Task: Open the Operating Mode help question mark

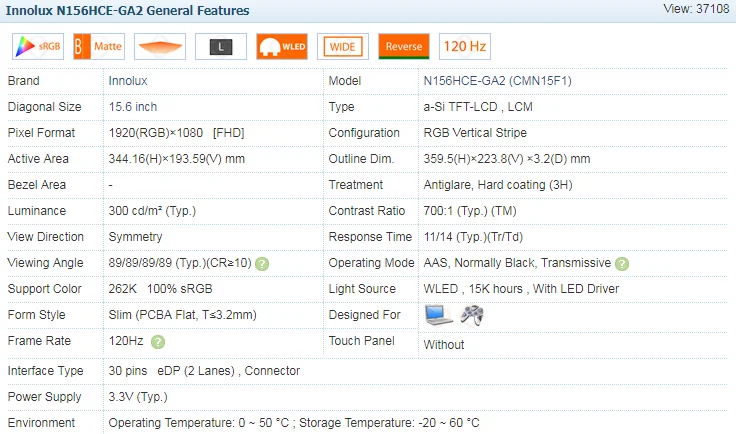Action: click(x=622, y=264)
